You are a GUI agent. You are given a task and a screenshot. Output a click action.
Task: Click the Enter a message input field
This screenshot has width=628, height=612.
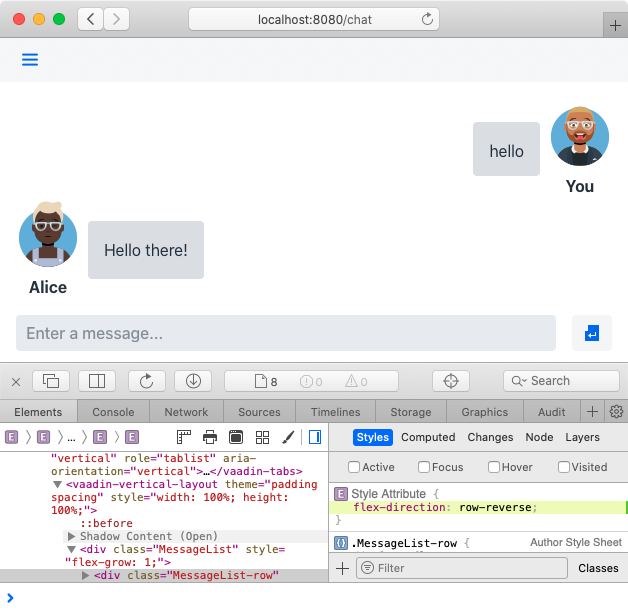[x=285, y=333]
